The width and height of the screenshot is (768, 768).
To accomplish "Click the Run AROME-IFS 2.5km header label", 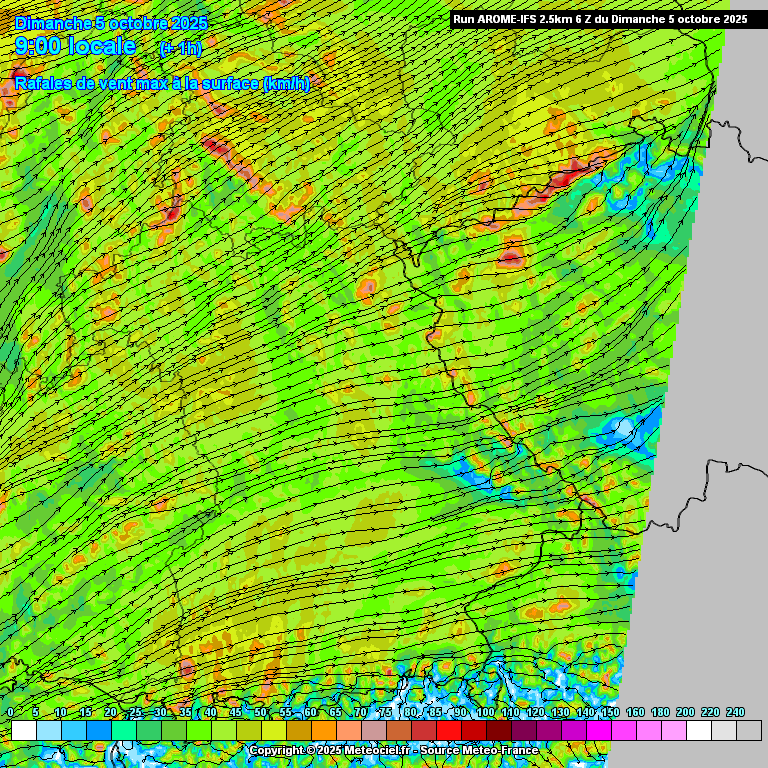I will 600,19.
